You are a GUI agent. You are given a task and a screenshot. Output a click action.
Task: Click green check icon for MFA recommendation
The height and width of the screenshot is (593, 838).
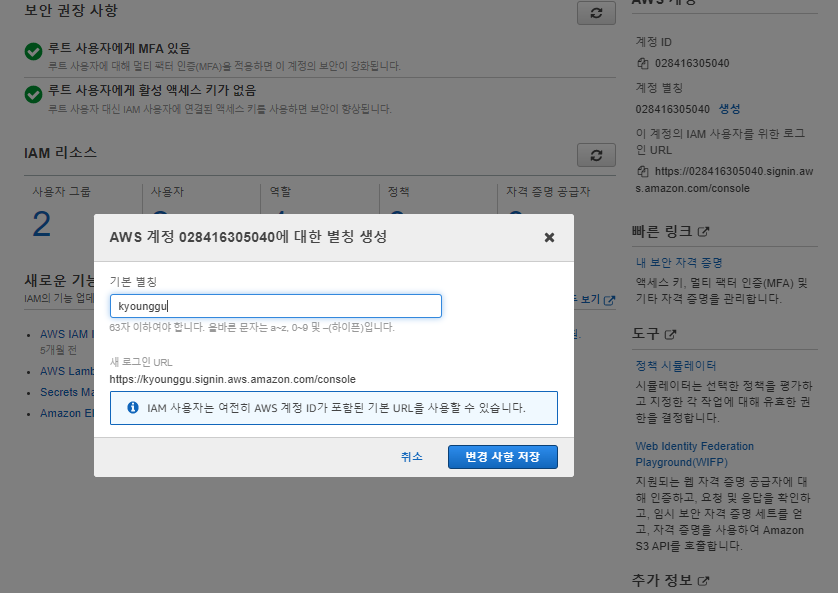click(x=33, y=52)
